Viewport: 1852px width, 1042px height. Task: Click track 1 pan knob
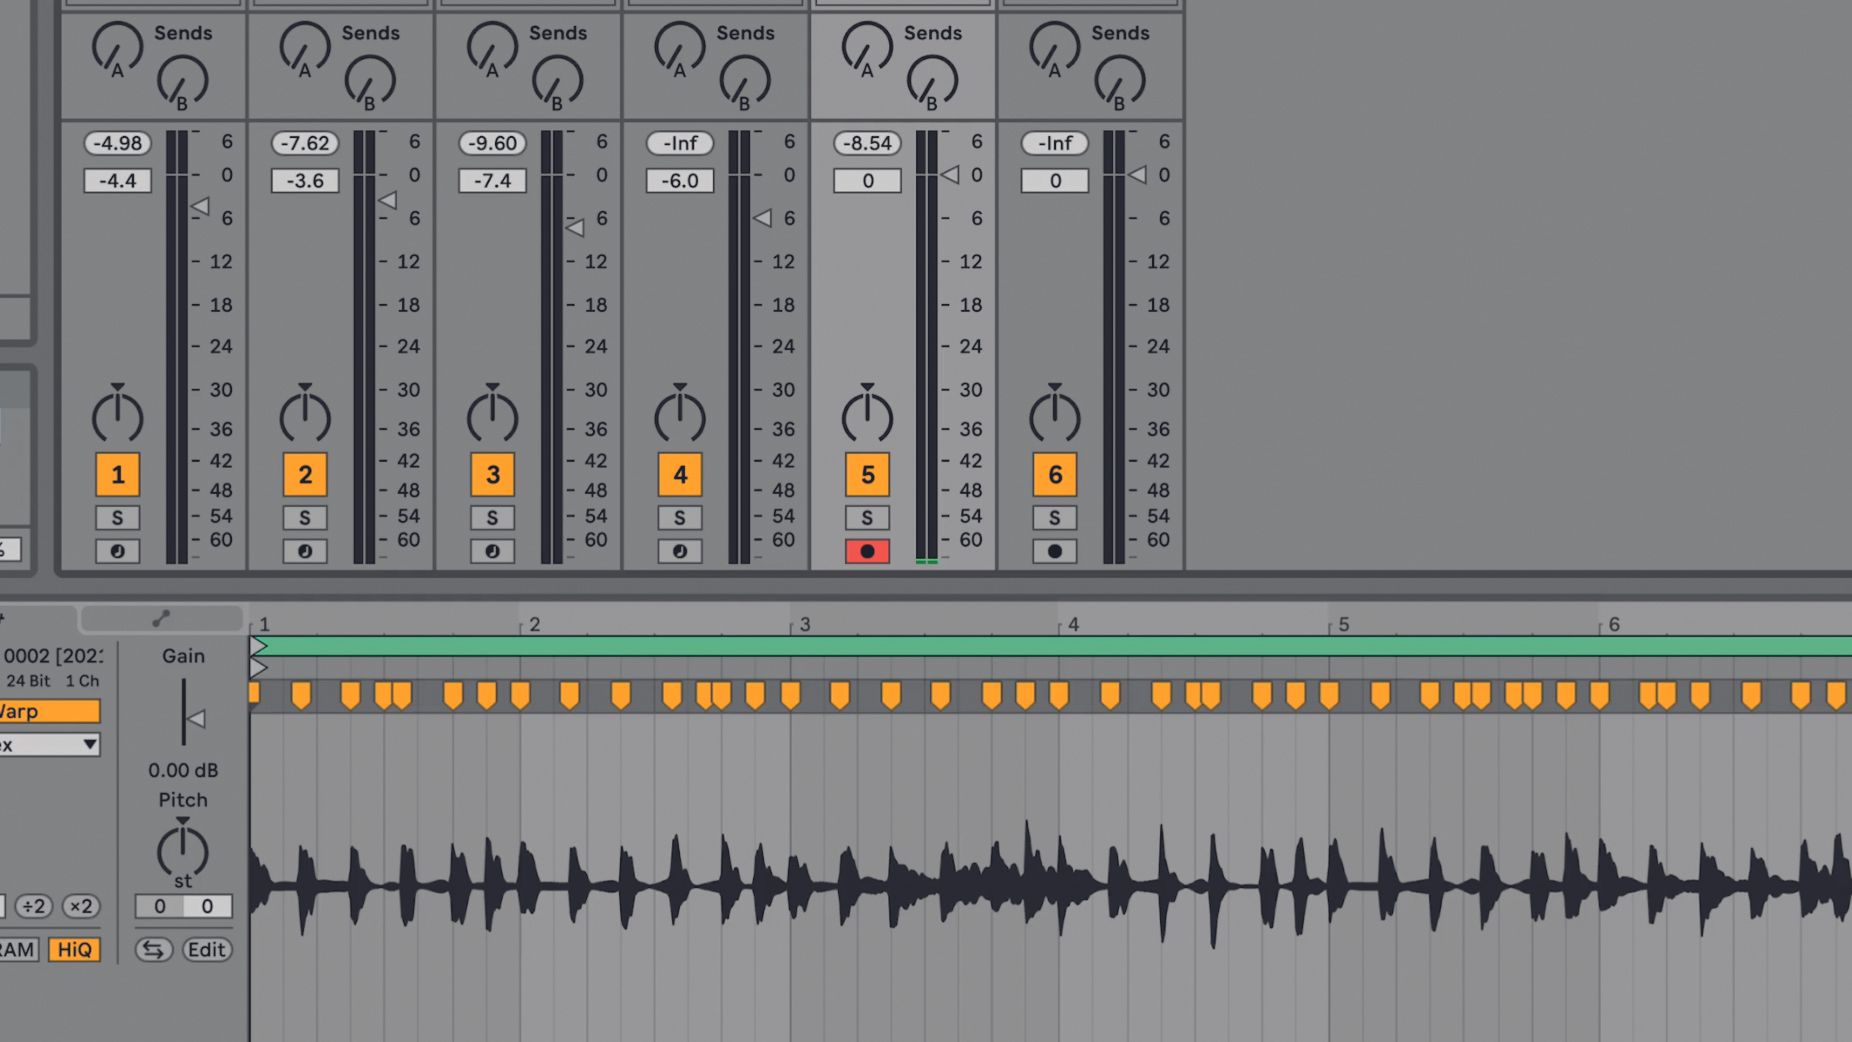pos(118,415)
